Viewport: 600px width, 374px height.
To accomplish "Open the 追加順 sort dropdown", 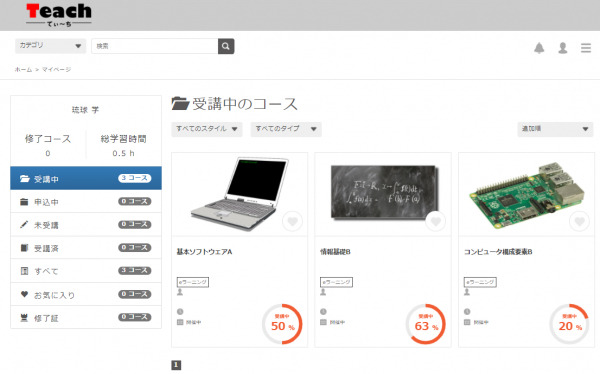I will (555, 129).
